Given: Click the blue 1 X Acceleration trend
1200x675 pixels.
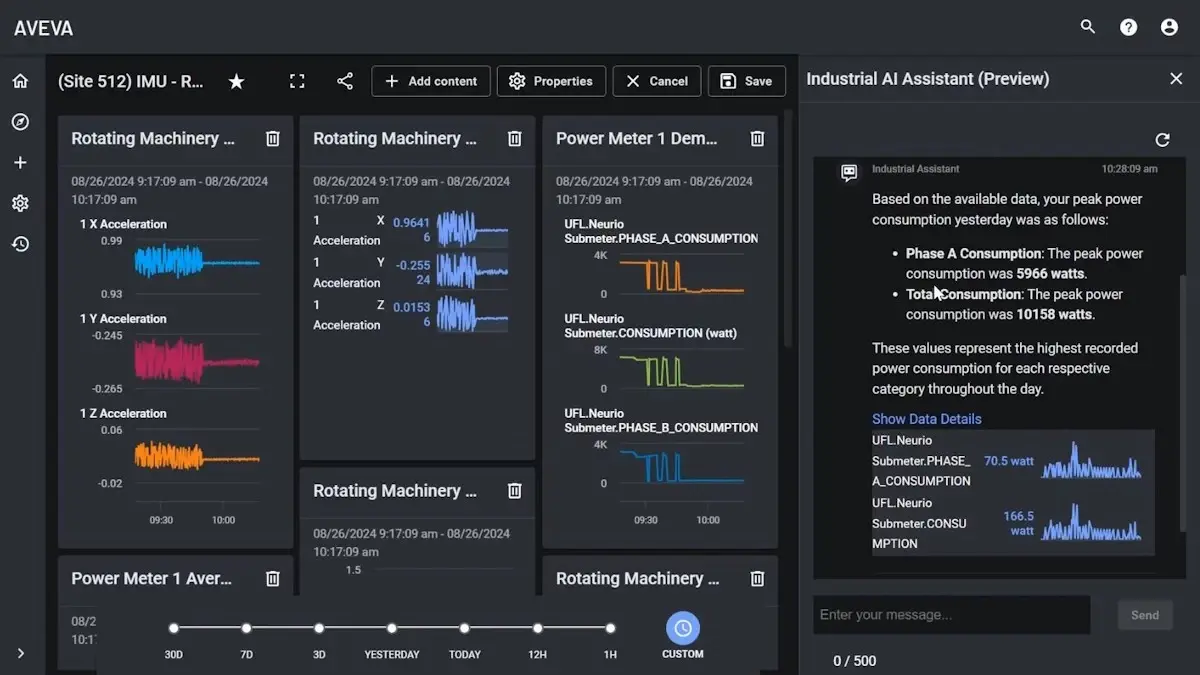Looking at the screenshot, I should click(197, 263).
